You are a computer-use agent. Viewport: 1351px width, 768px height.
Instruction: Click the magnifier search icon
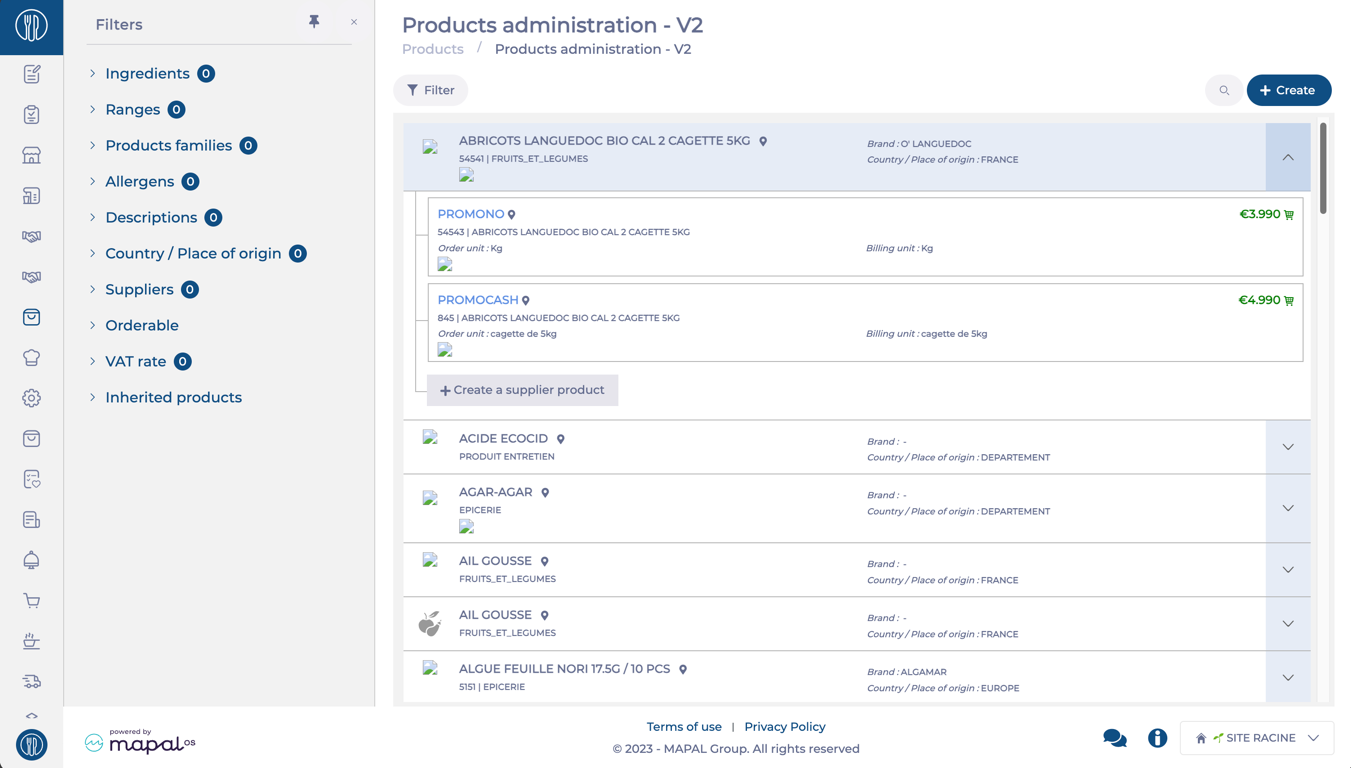coord(1224,90)
